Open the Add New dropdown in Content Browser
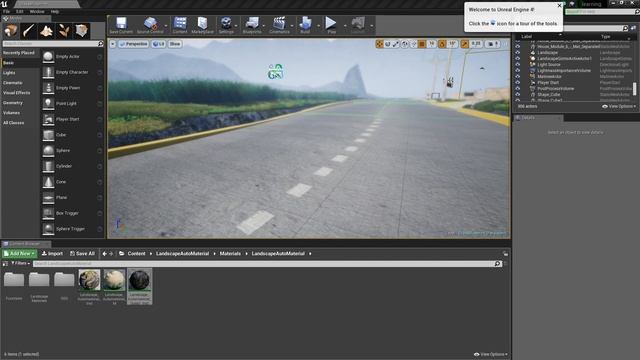 19,253
